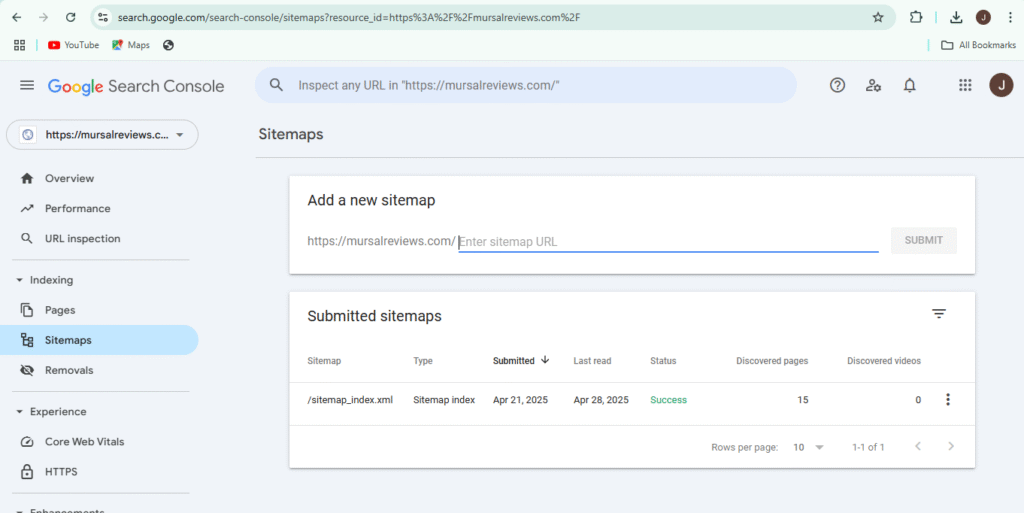Image resolution: width=1024 pixels, height=513 pixels.
Task: Open the Maps bookmark
Action: [x=131, y=45]
